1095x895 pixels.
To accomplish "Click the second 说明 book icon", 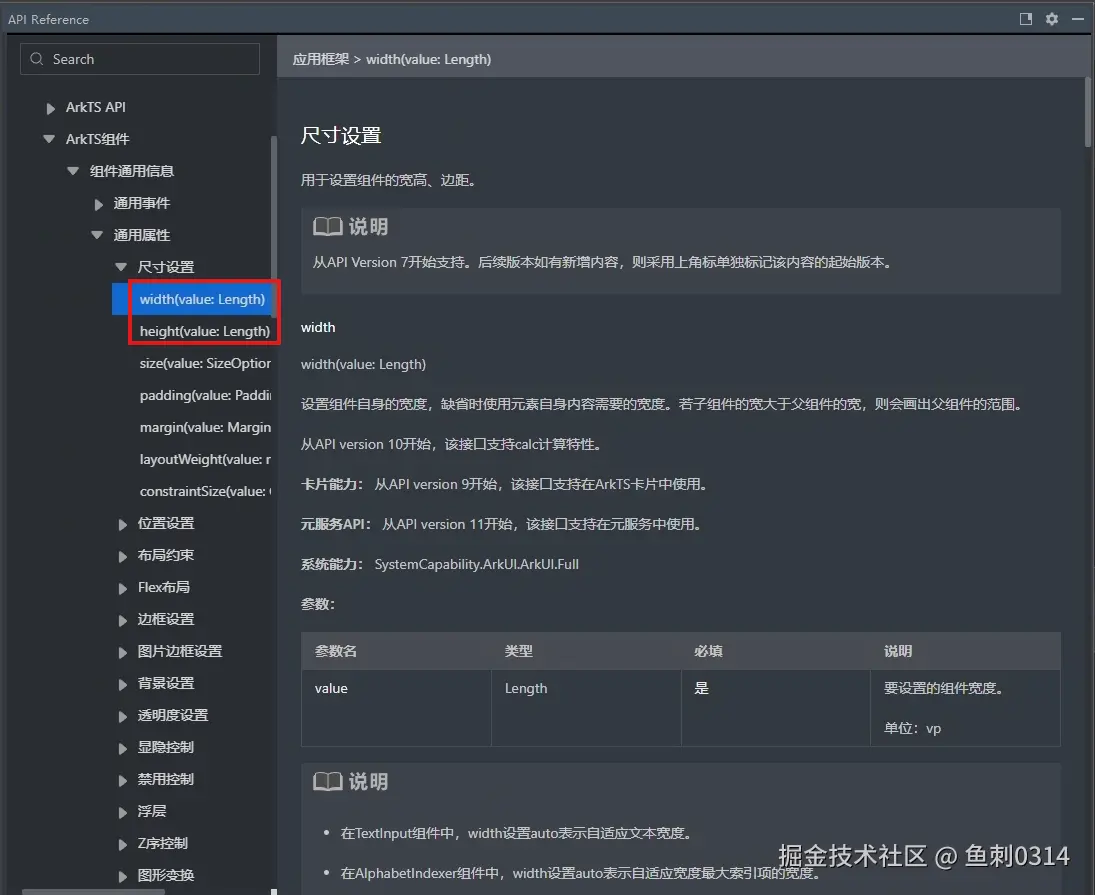I will click(327, 781).
